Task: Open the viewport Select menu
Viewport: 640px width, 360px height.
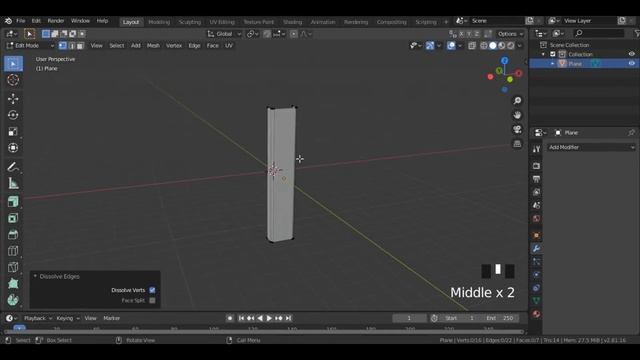Action: [116, 46]
